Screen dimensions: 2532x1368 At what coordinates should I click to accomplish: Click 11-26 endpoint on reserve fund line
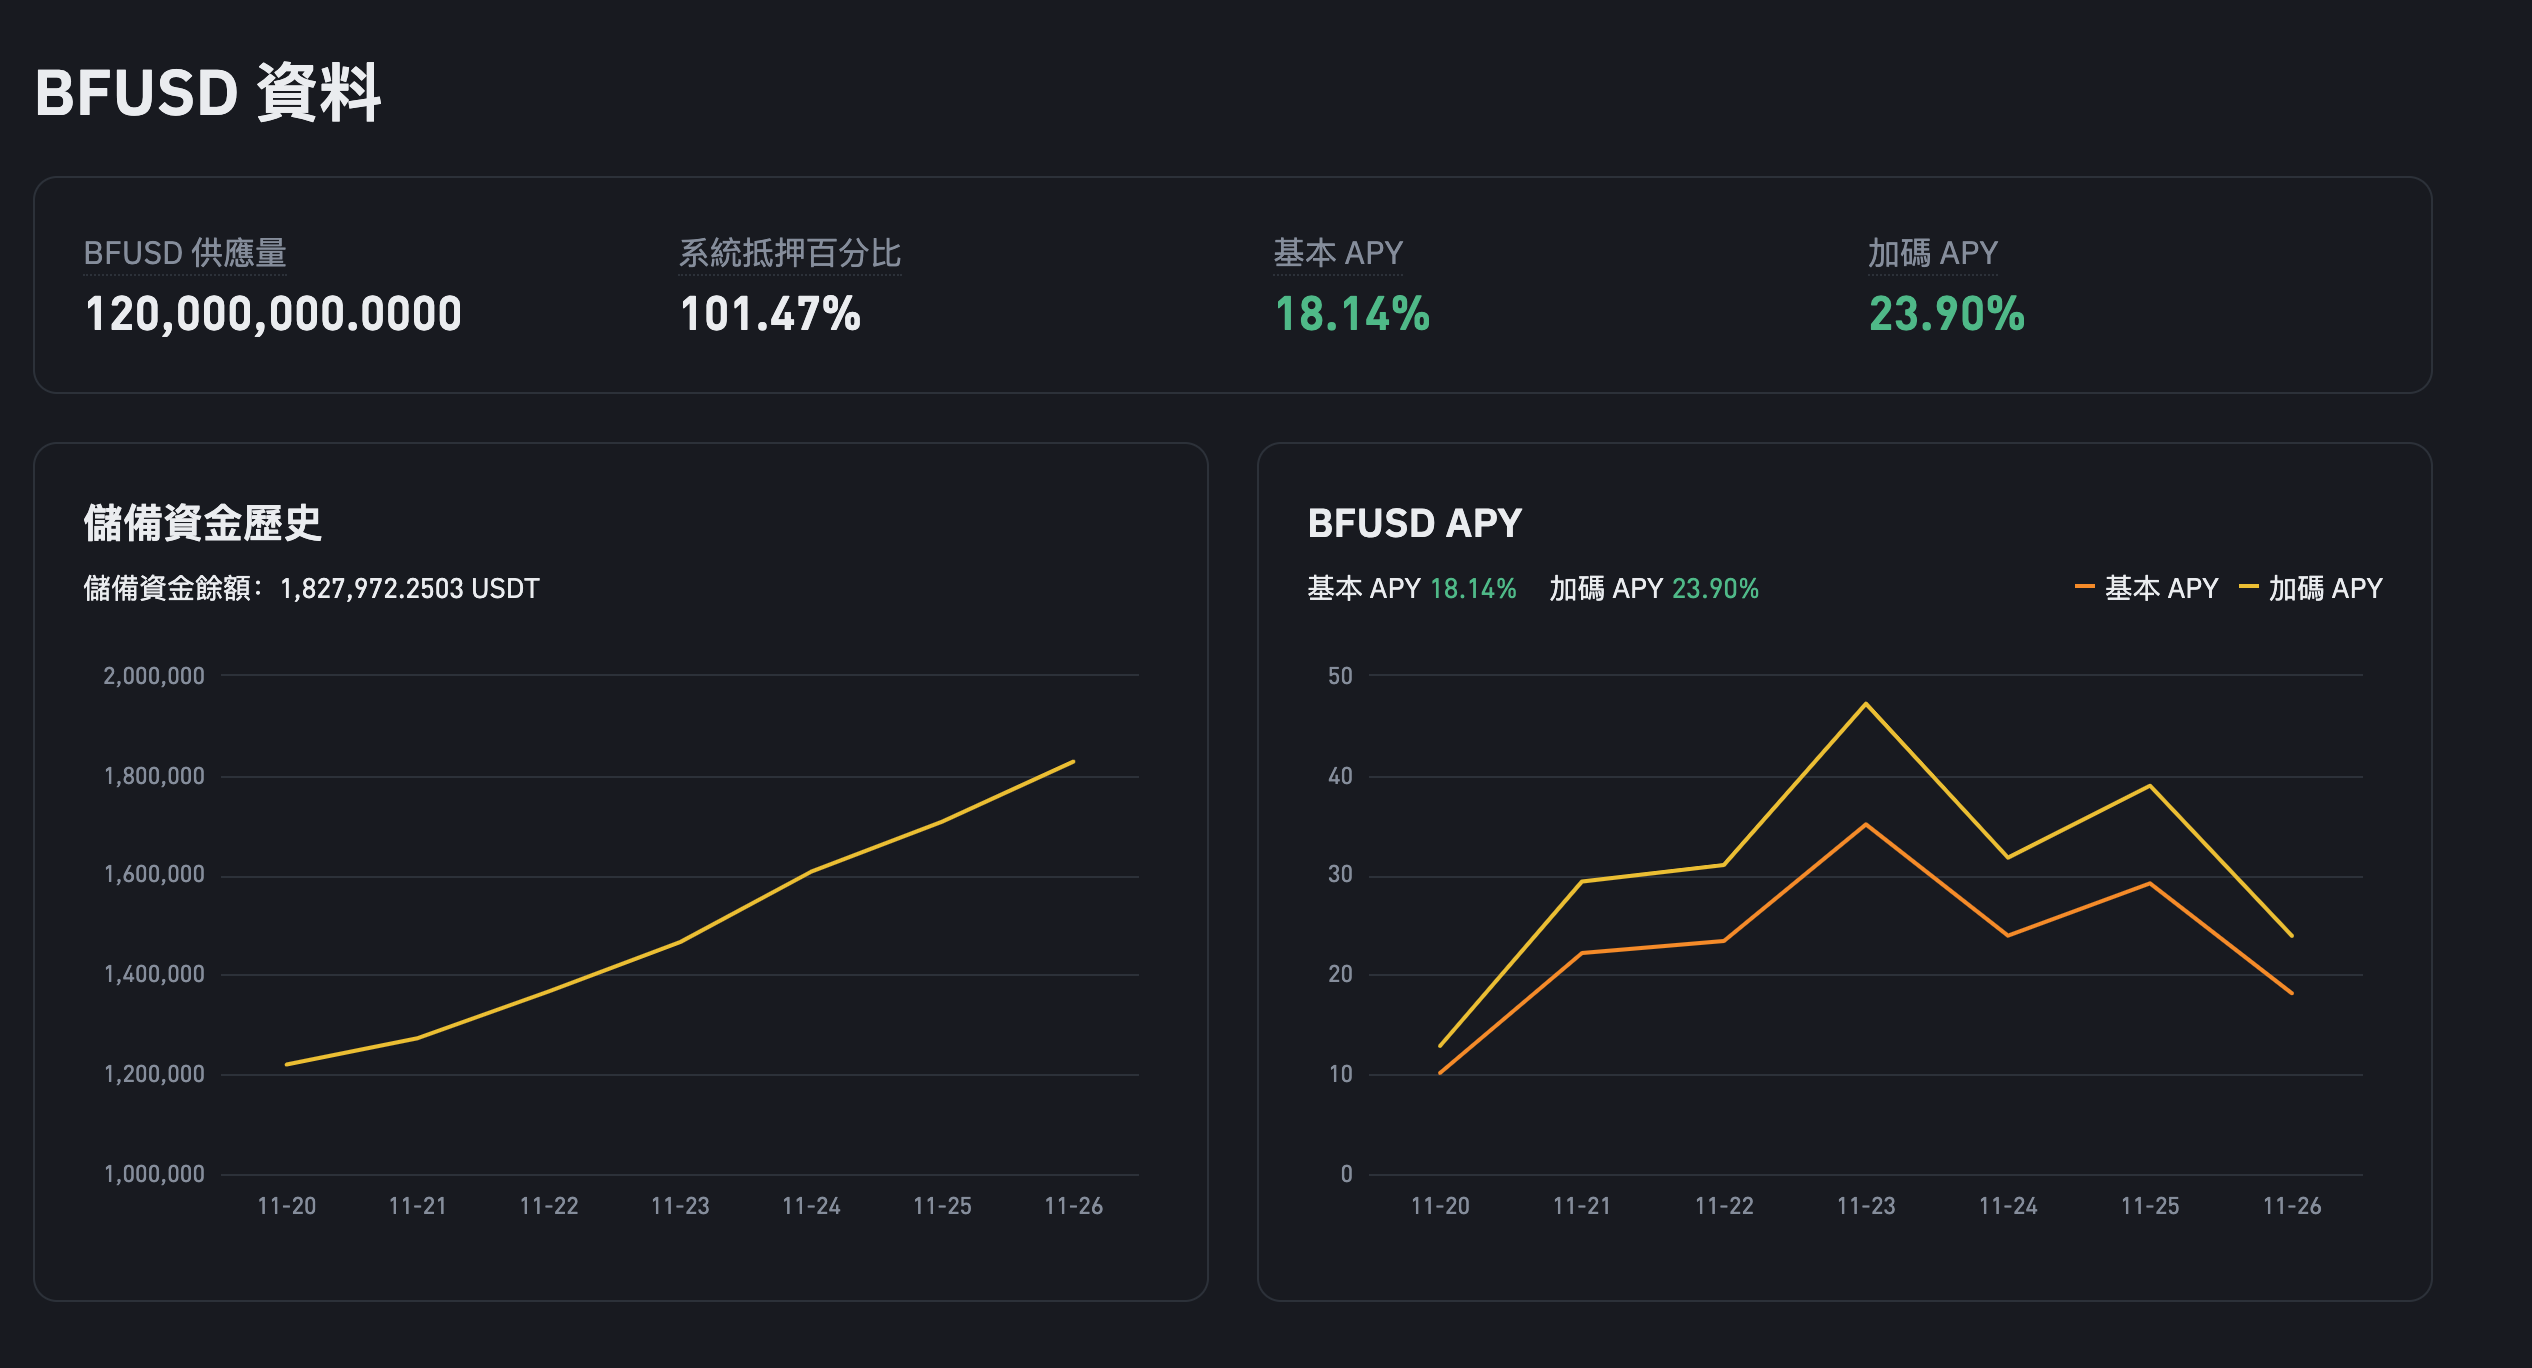[x=1073, y=762]
